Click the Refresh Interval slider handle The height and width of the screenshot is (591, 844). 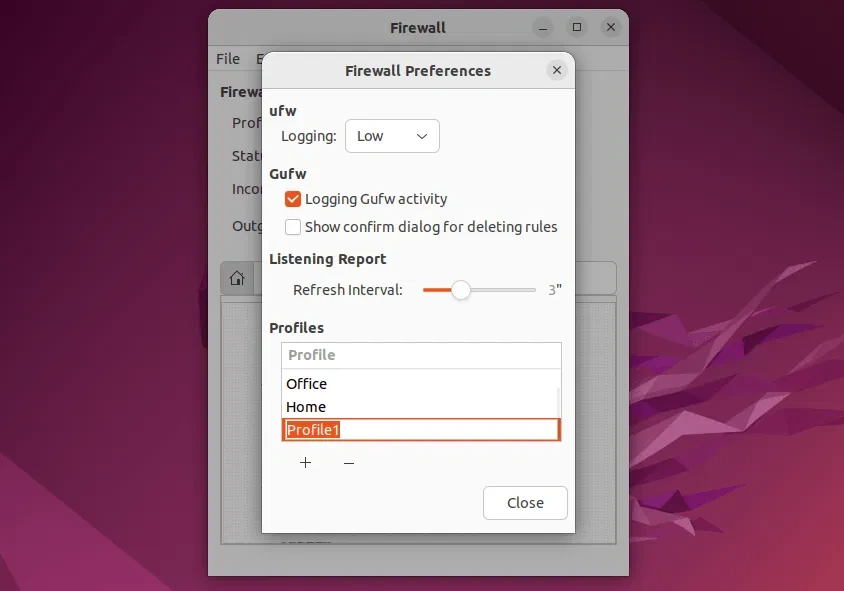point(460,290)
